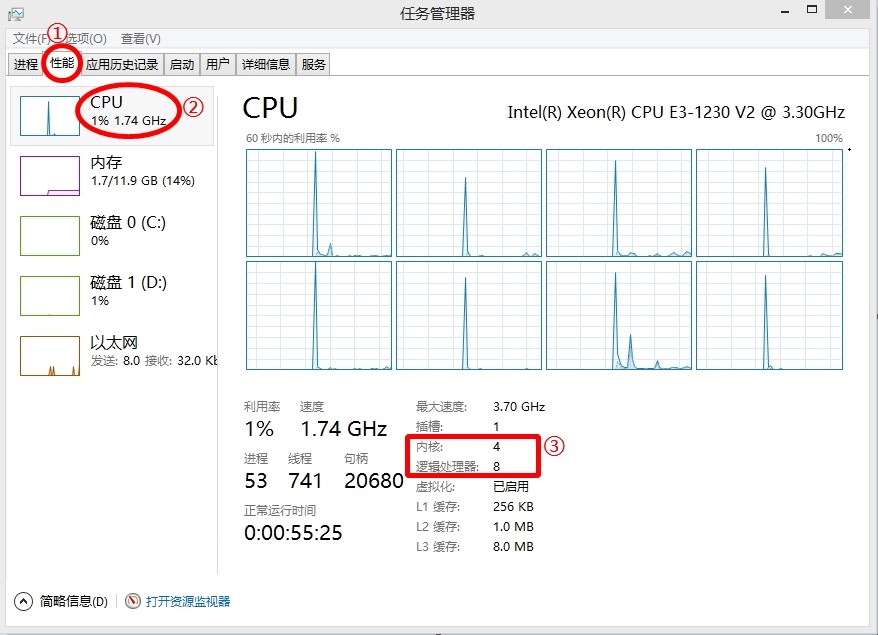
Task: Switch to the 用户 tab
Action: (217, 64)
